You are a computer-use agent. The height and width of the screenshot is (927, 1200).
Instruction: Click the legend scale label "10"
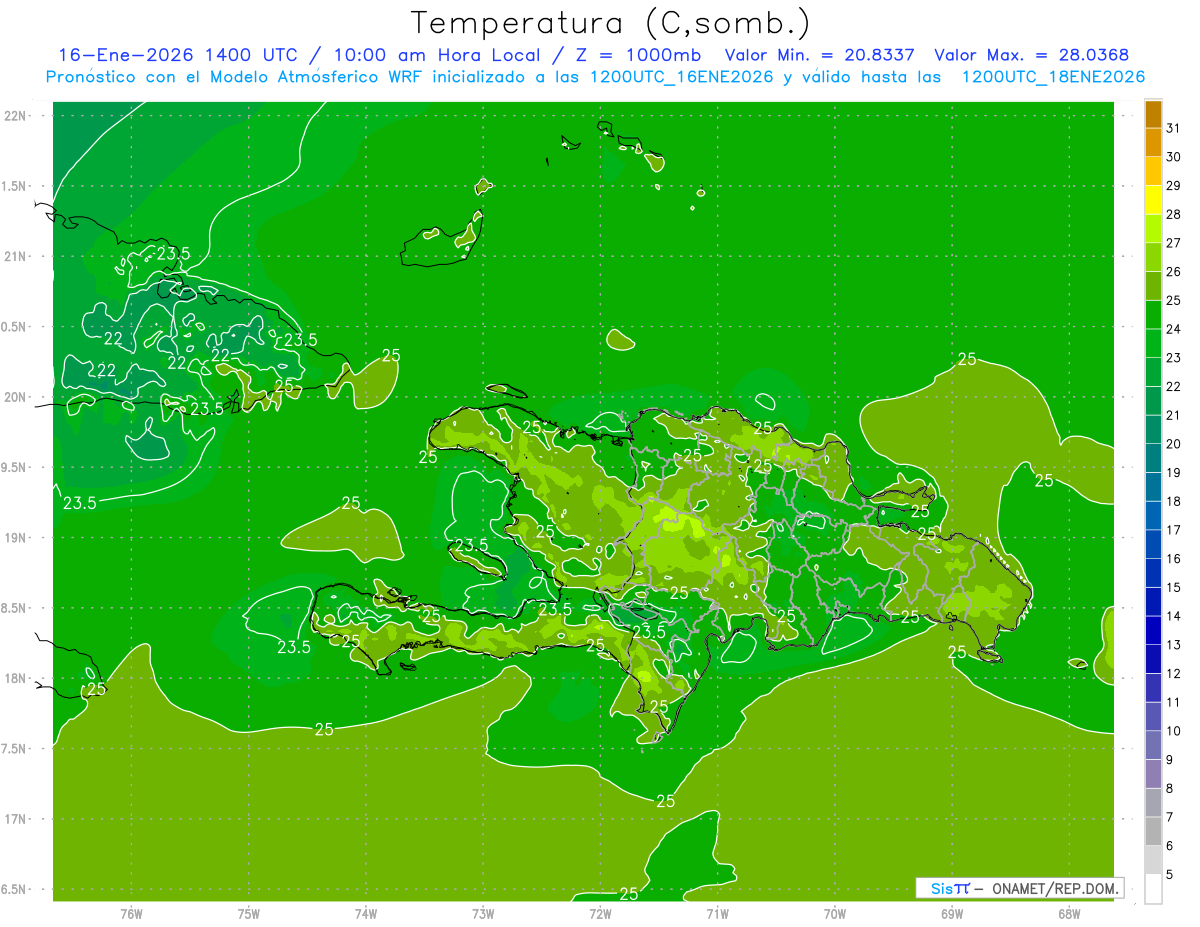pyautogui.click(x=1174, y=731)
